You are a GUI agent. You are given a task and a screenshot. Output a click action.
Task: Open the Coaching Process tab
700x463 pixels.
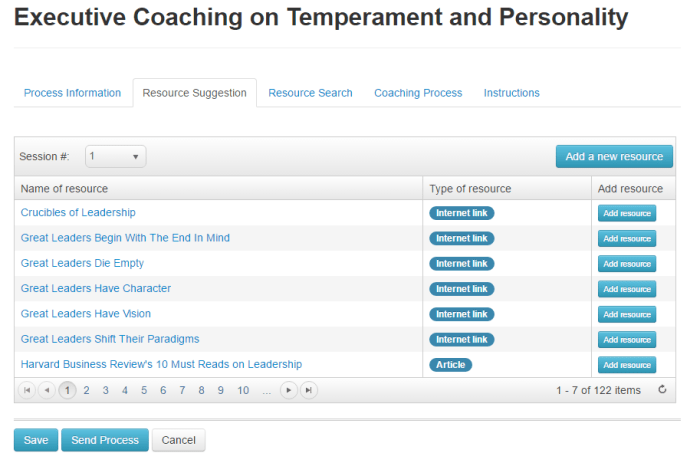(418, 93)
